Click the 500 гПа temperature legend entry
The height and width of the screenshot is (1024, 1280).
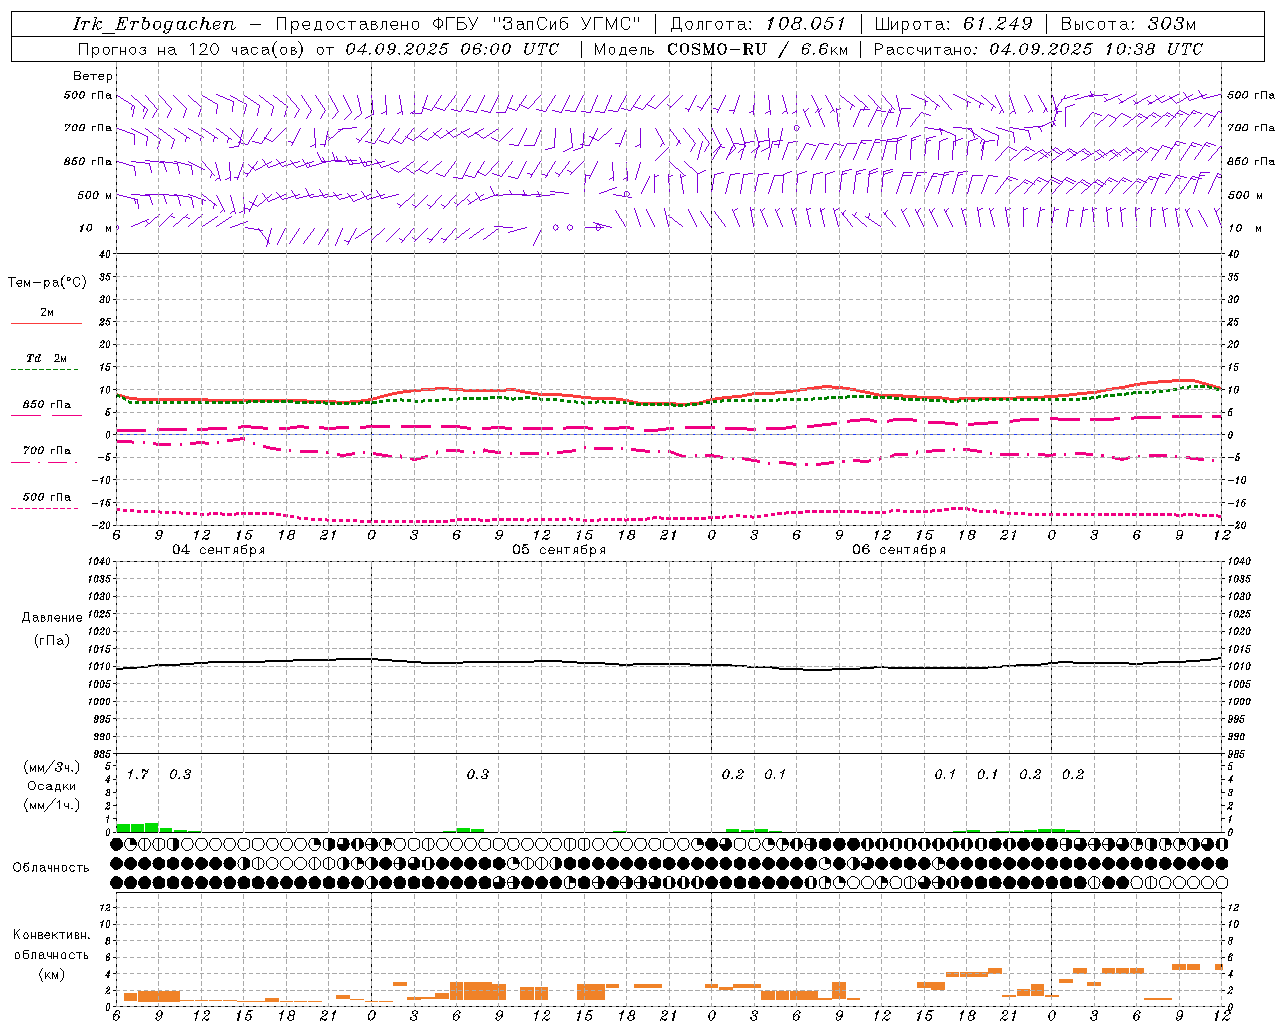click(x=47, y=497)
